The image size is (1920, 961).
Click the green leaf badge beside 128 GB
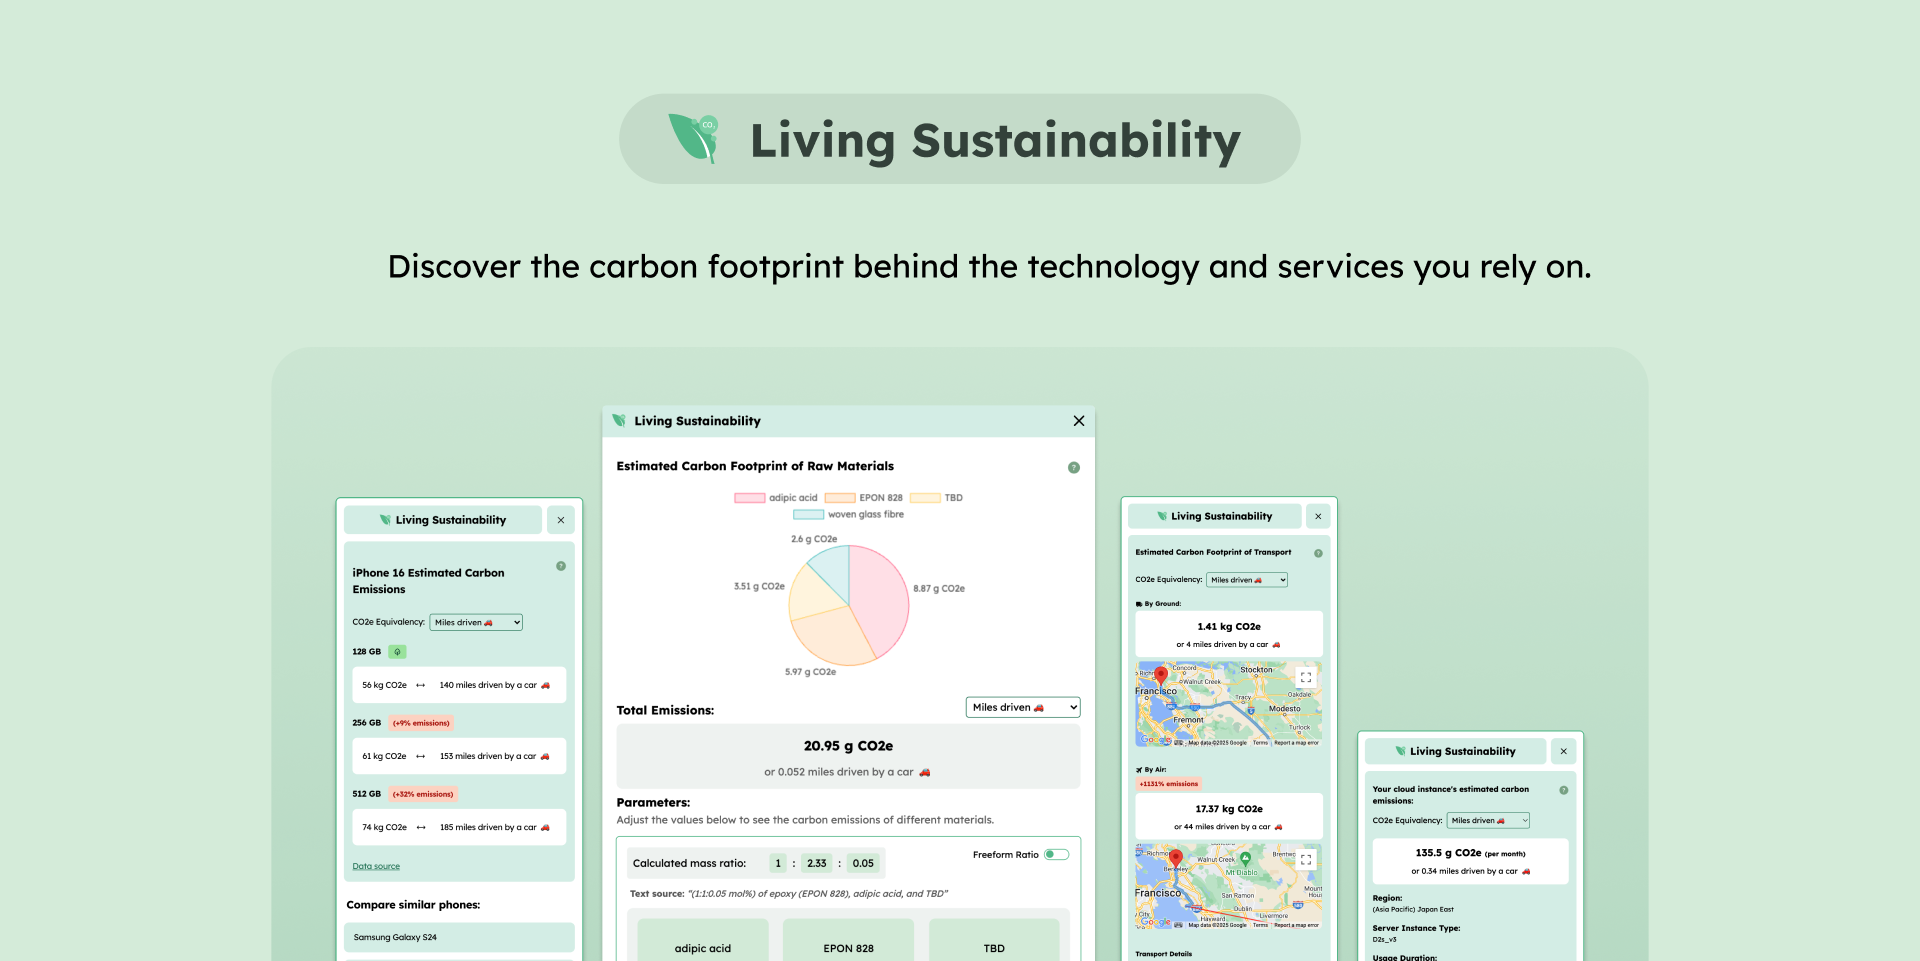[397, 652]
